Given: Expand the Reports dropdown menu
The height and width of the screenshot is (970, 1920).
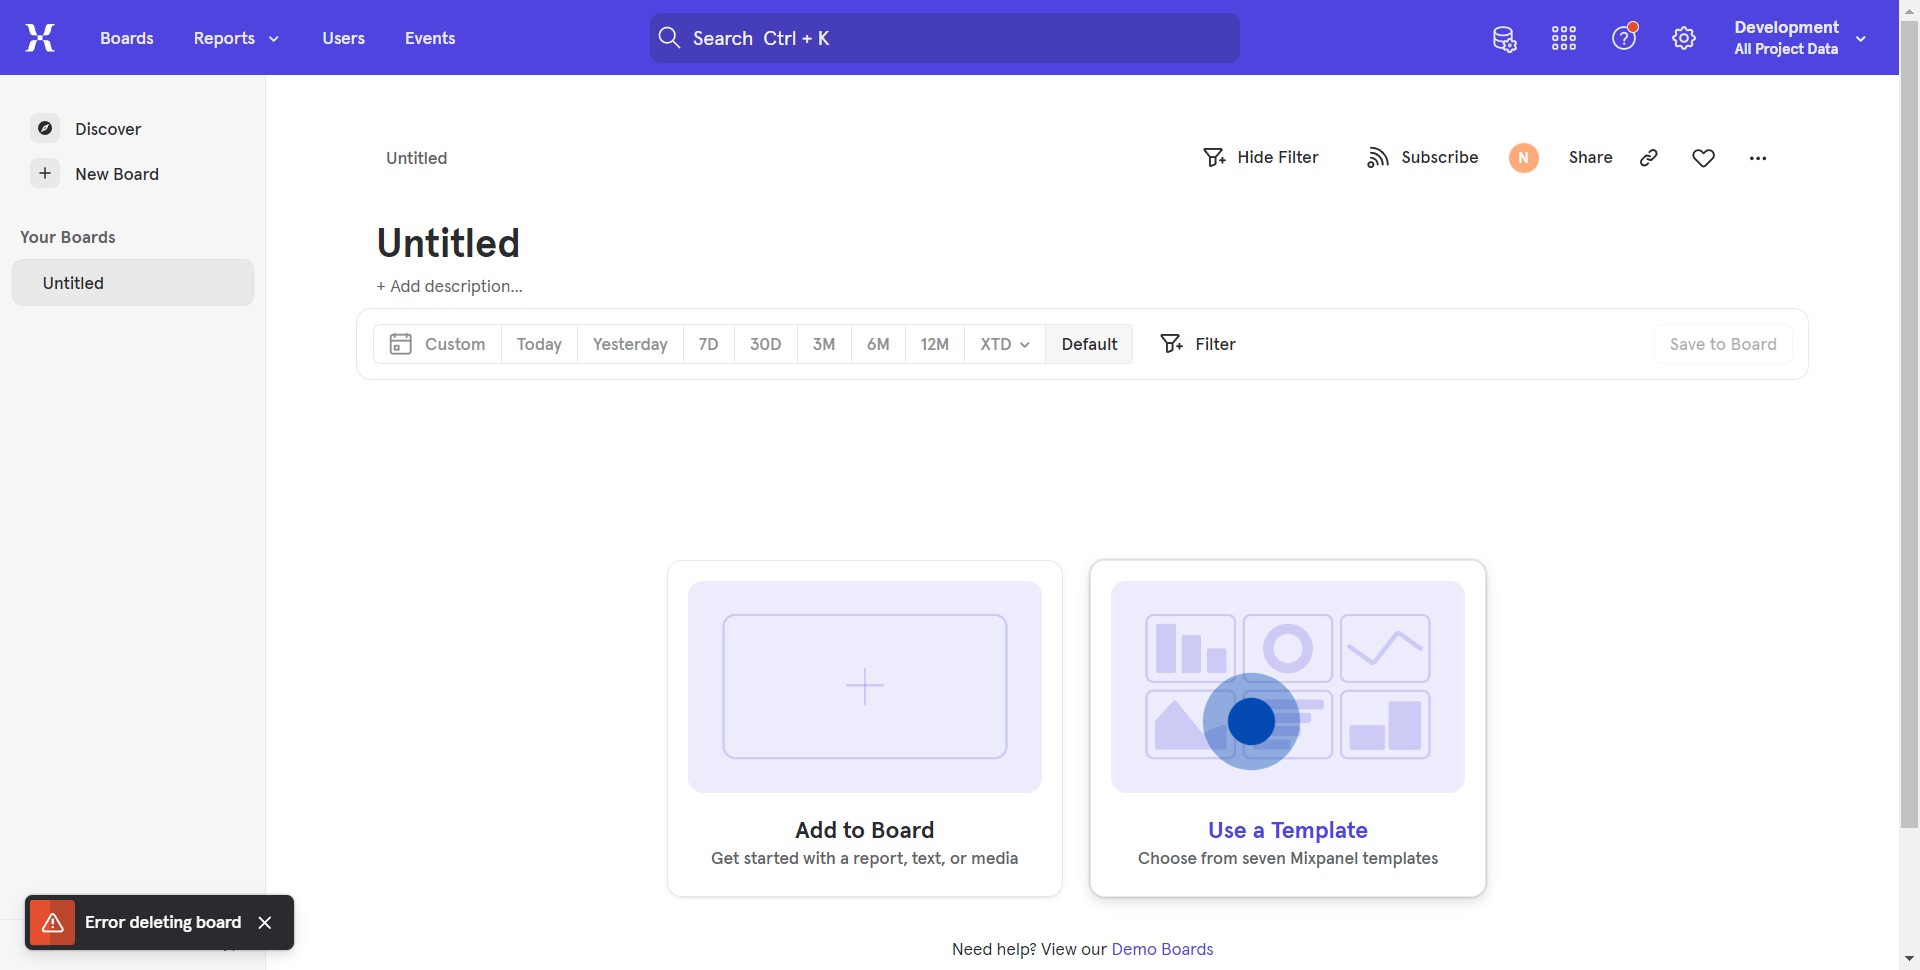Looking at the screenshot, I should click(x=236, y=38).
